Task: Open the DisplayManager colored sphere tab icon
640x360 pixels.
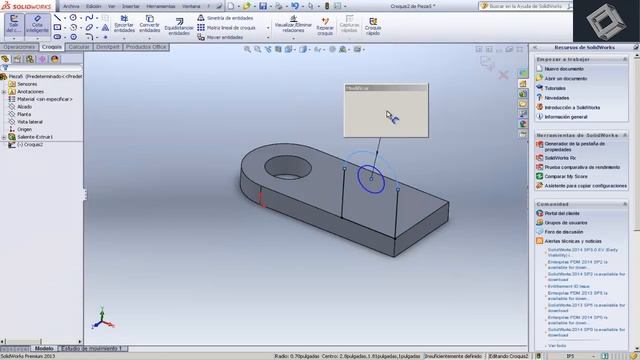Action: (55, 59)
